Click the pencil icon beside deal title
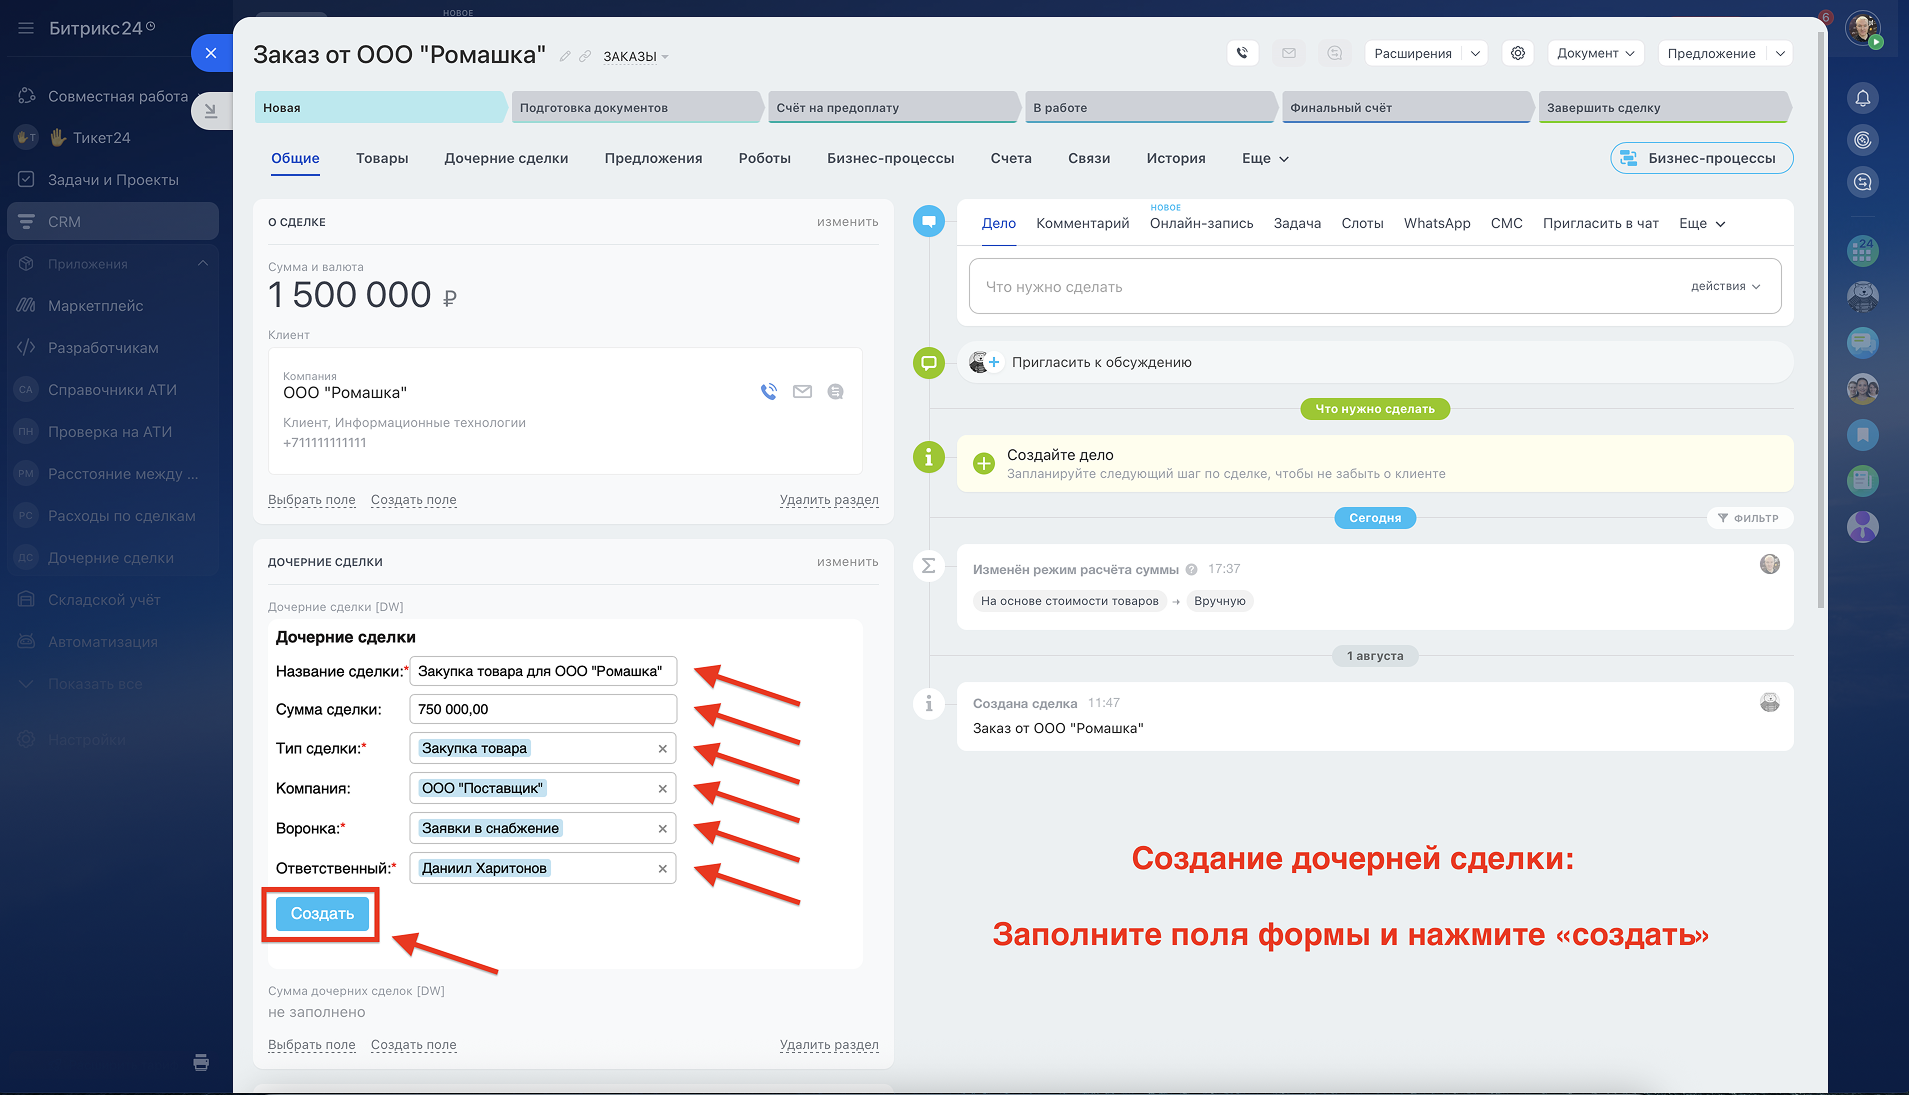The image size is (1909, 1095). click(565, 56)
